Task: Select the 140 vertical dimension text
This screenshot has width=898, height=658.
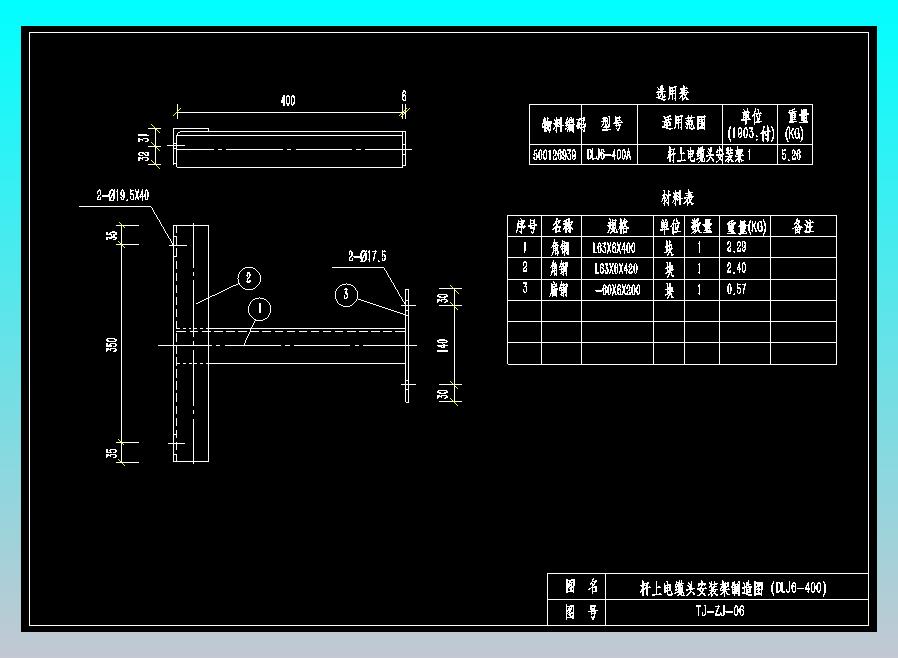Action: 443,345
